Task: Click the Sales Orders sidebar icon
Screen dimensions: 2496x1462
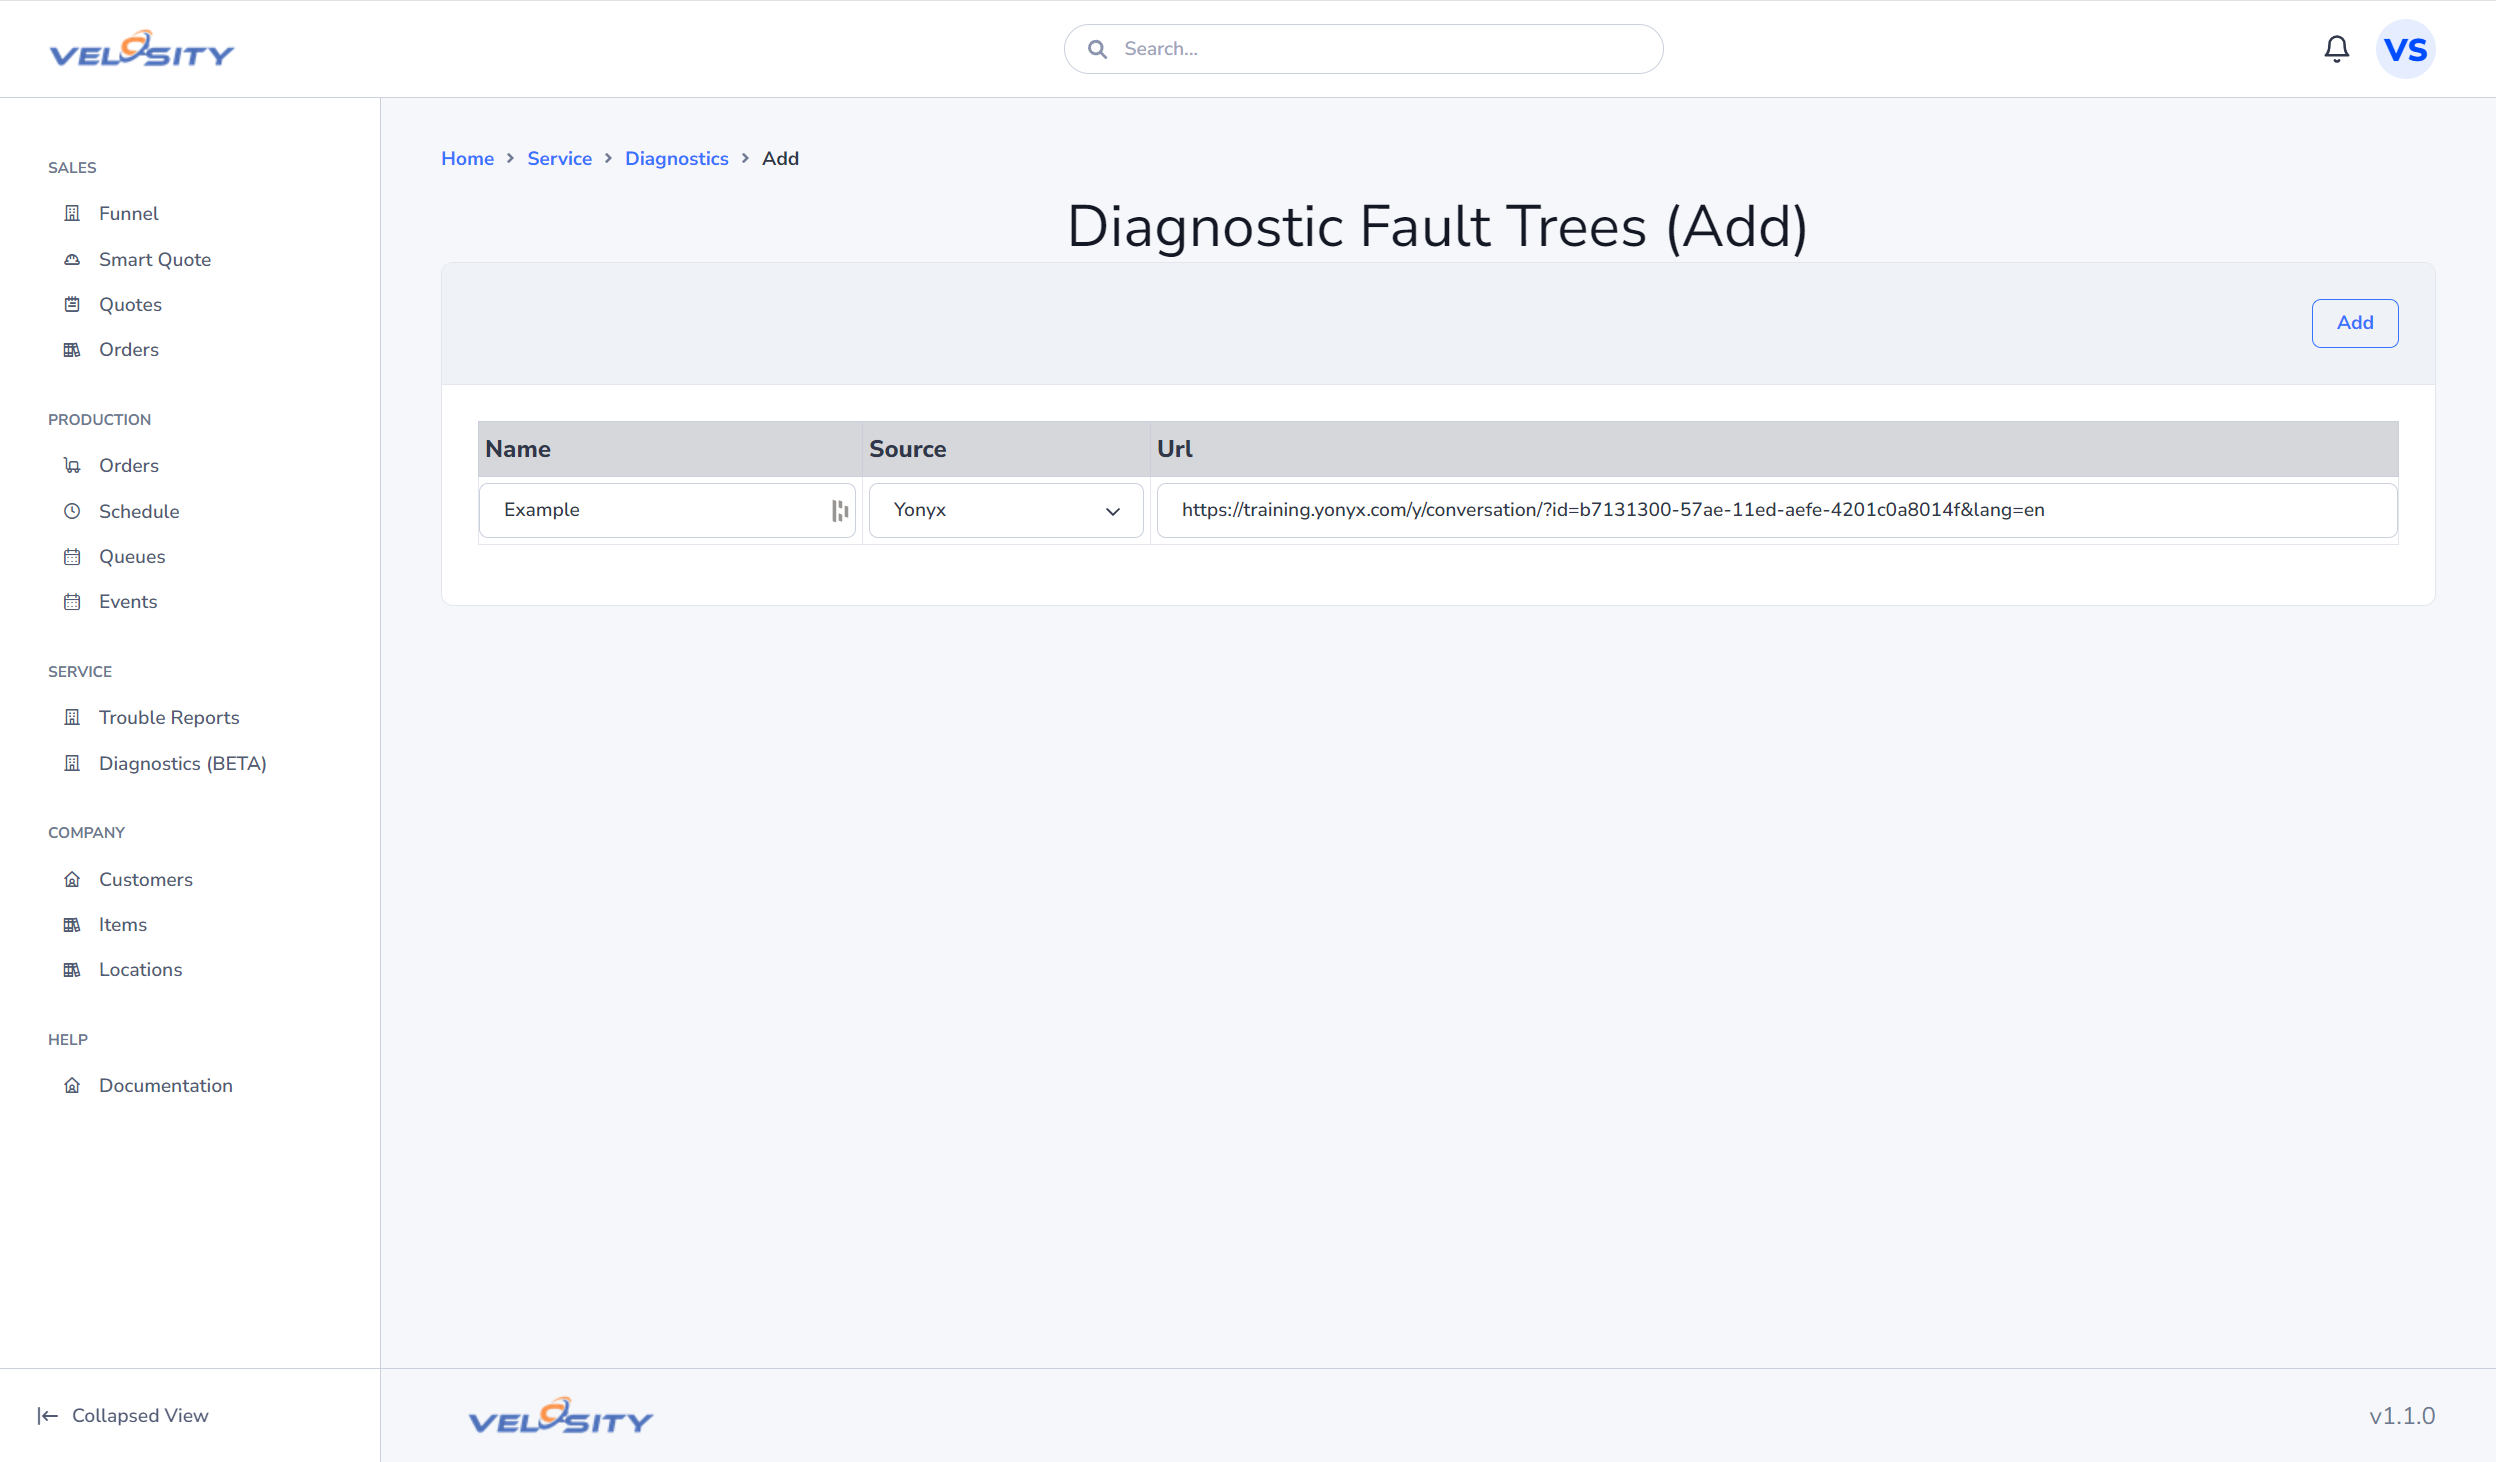Action: [x=72, y=349]
